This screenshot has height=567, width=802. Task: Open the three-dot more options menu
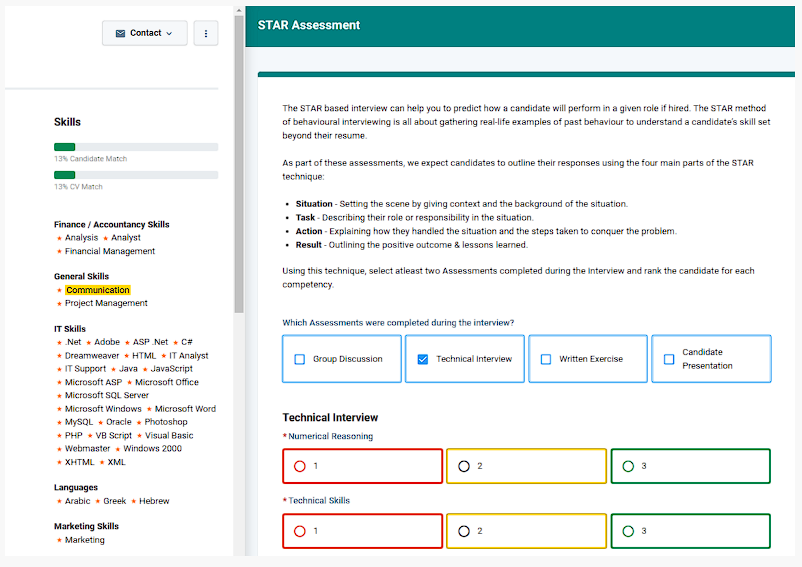[x=206, y=33]
